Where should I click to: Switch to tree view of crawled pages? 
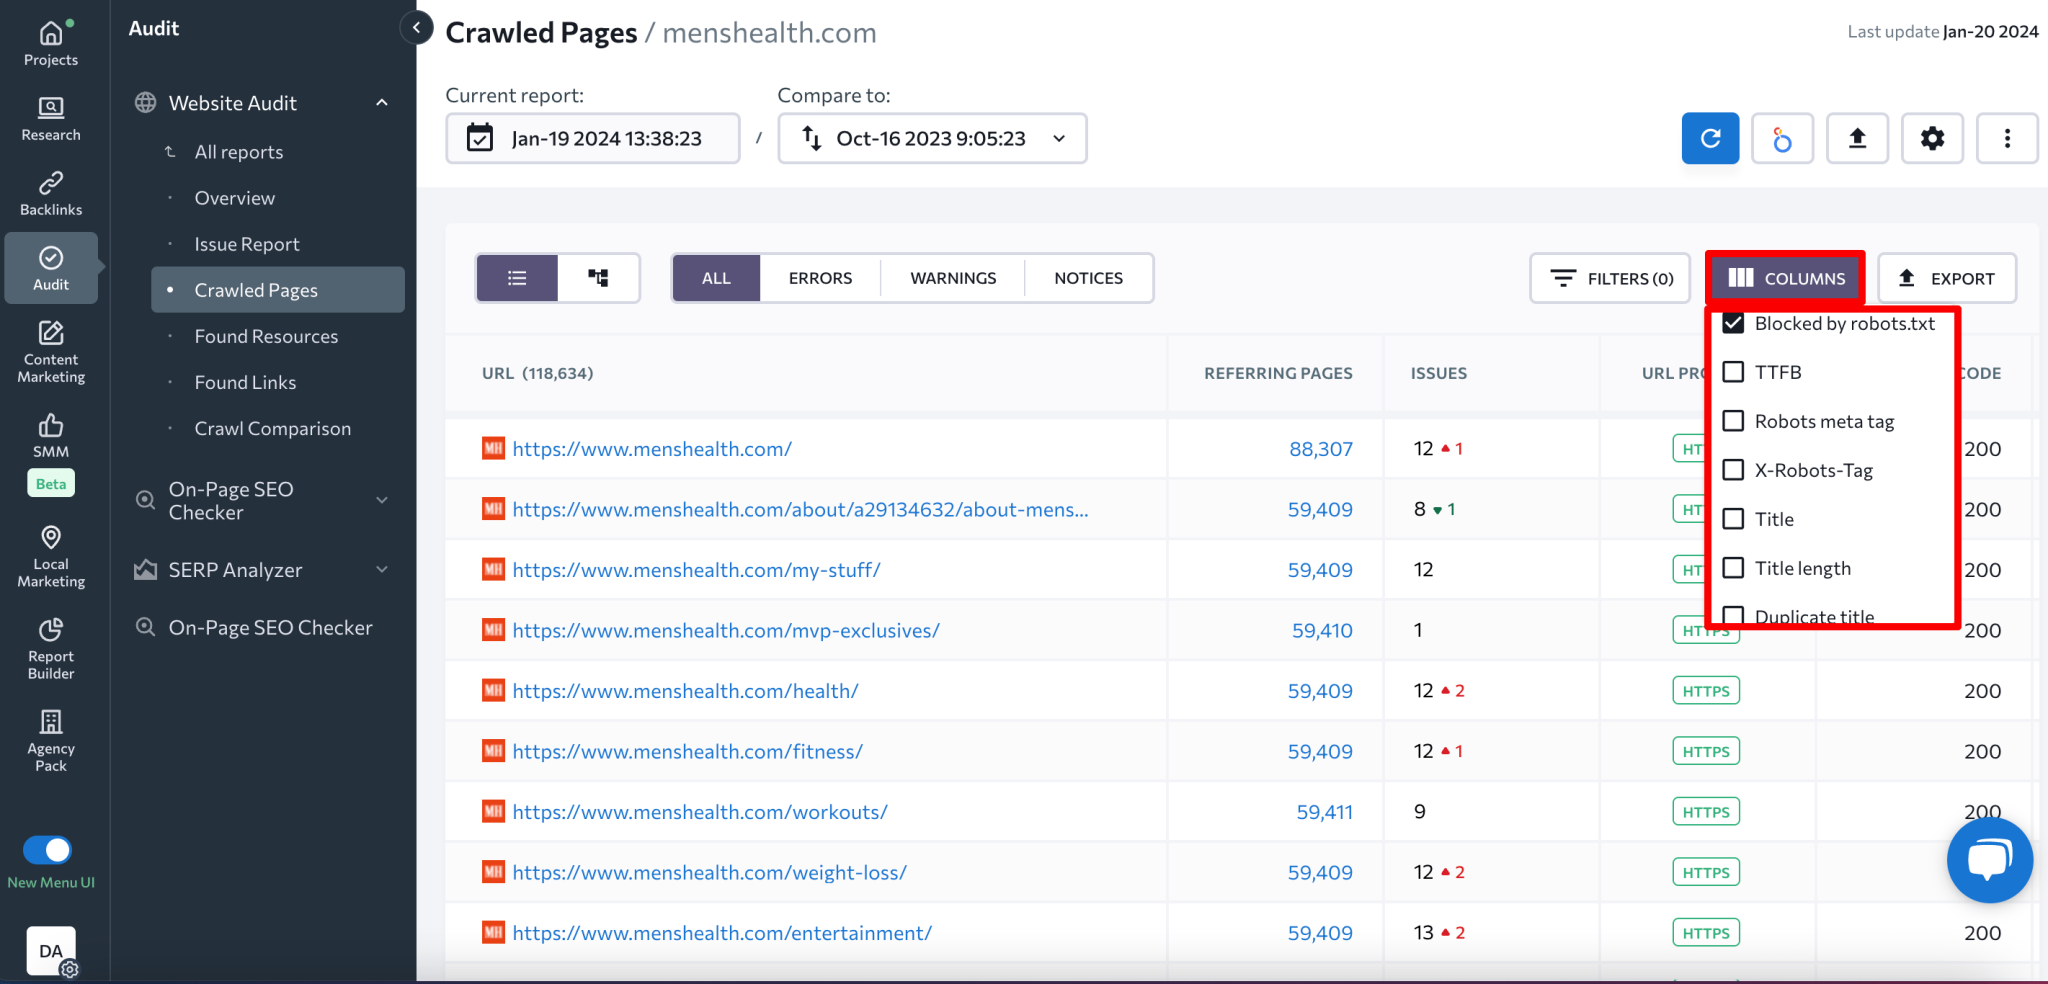pos(598,278)
